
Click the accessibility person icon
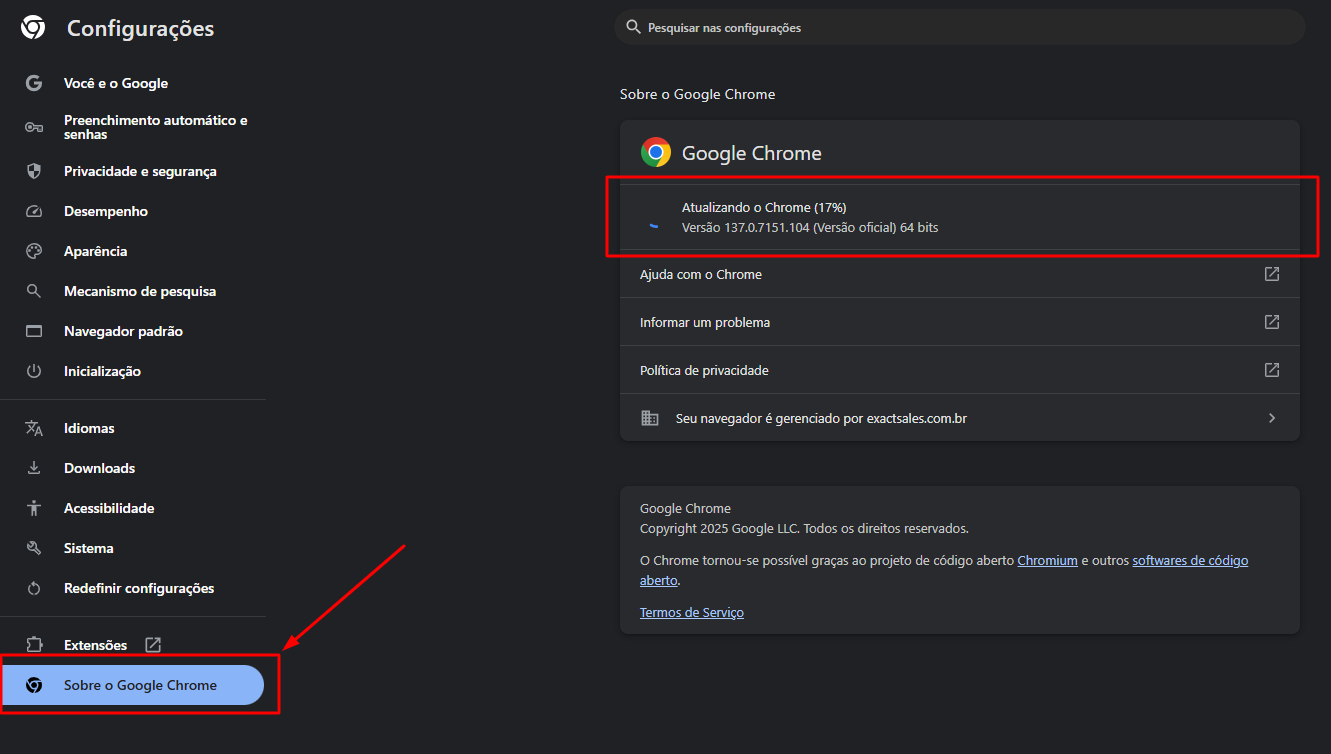tap(34, 508)
